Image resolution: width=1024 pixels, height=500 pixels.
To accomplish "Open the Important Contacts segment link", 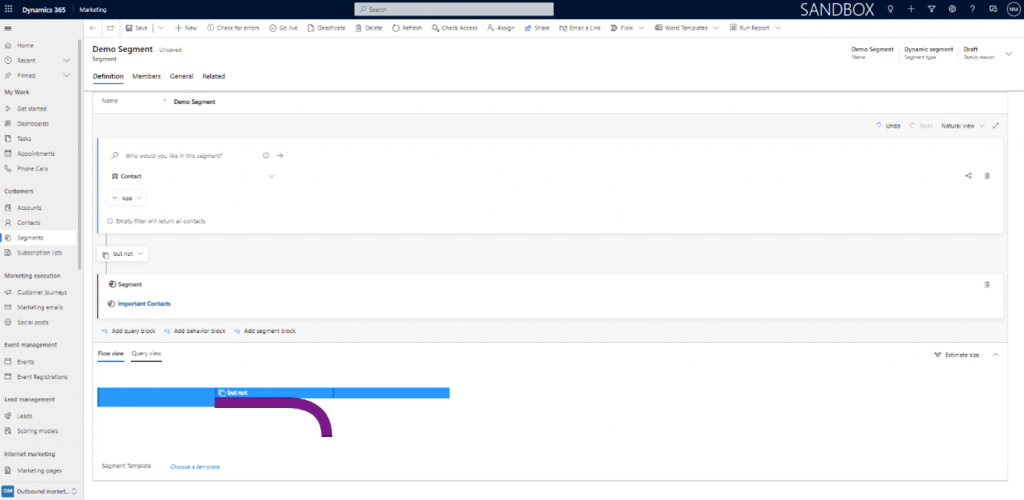I will click(144, 303).
